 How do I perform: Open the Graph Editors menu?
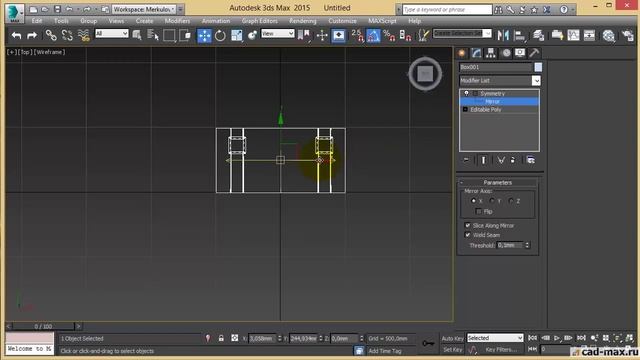click(x=260, y=21)
